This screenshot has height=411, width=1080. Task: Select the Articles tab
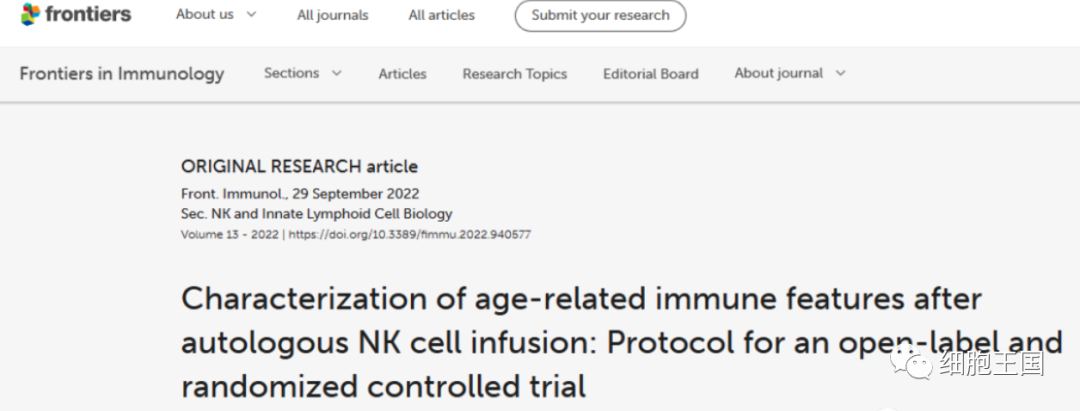[402, 74]
